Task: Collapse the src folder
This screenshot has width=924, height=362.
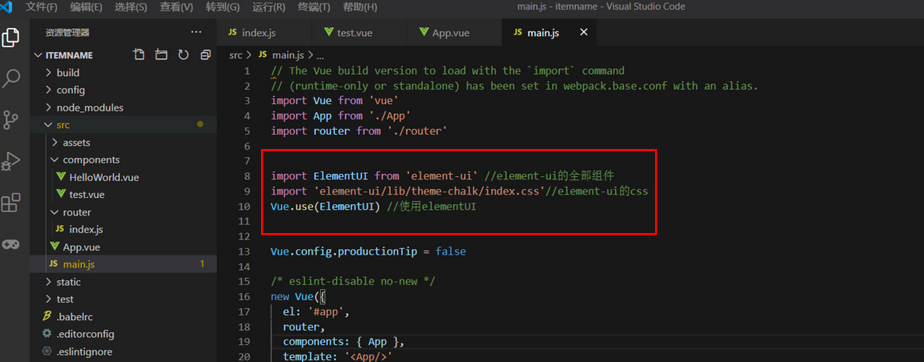Action: tap(49, 125)
